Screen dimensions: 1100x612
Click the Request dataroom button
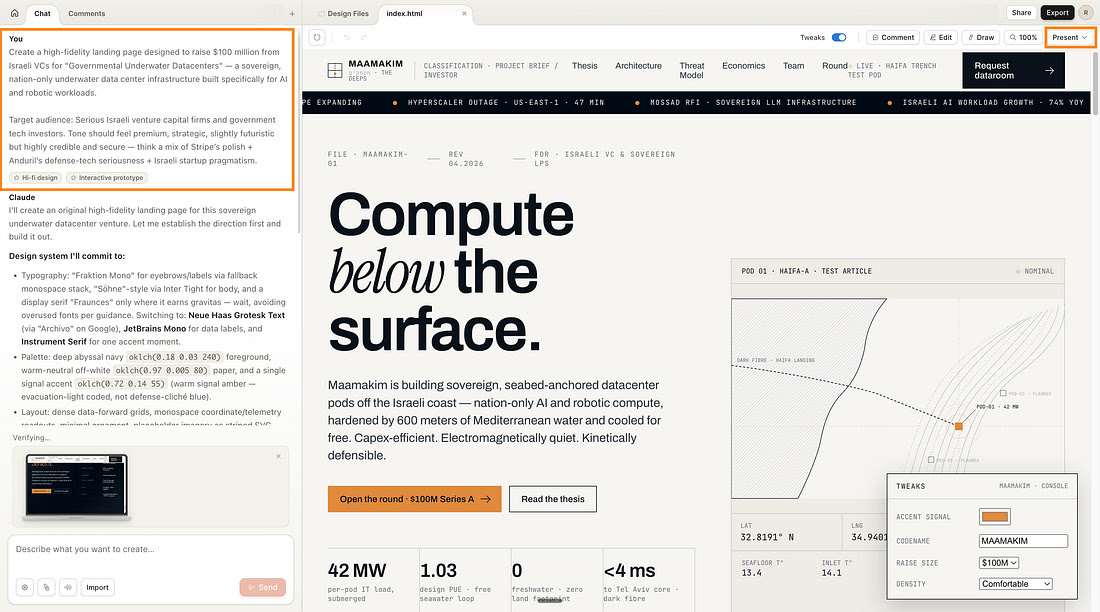click(1013, 71)
